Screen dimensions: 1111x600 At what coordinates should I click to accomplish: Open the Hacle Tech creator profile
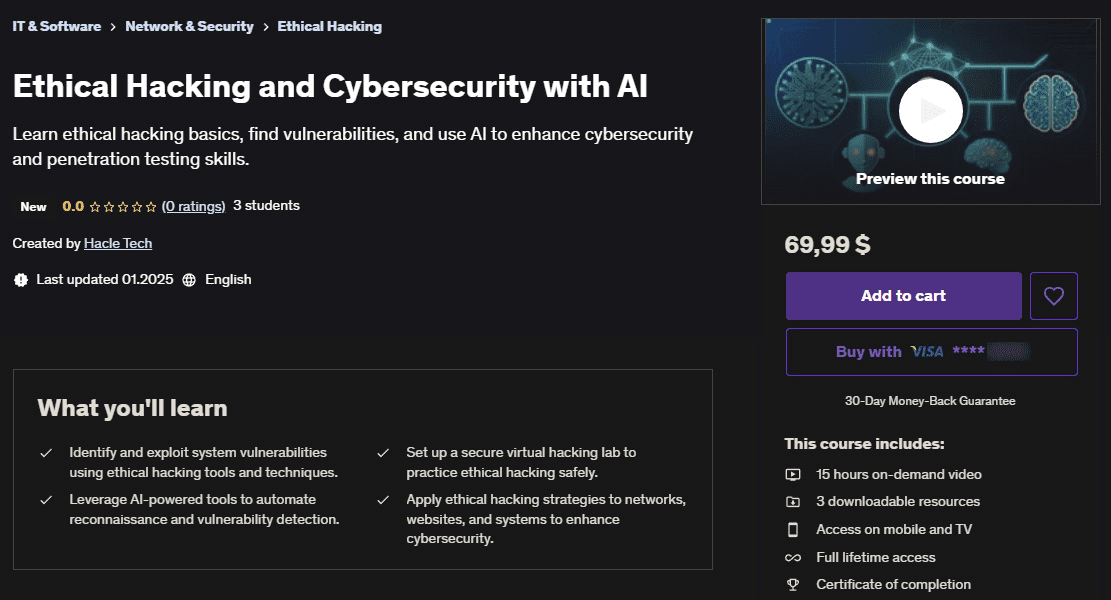[x=118, y=243]
